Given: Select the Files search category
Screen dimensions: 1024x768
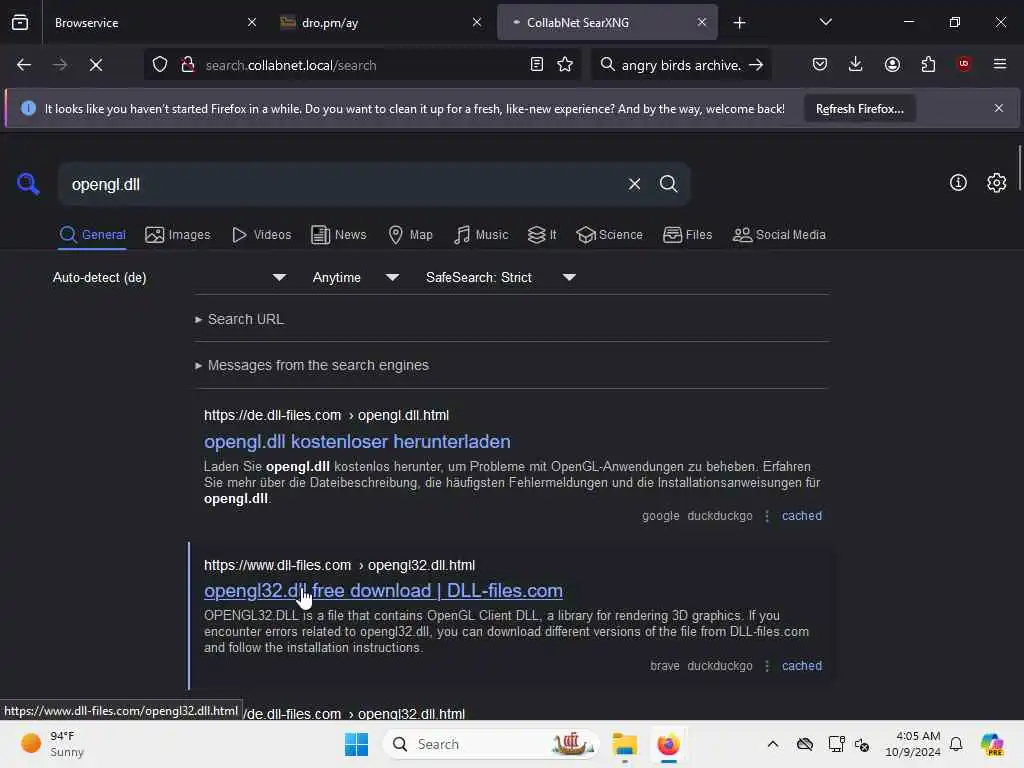Looking at the screenshot, I should point(687,235).
